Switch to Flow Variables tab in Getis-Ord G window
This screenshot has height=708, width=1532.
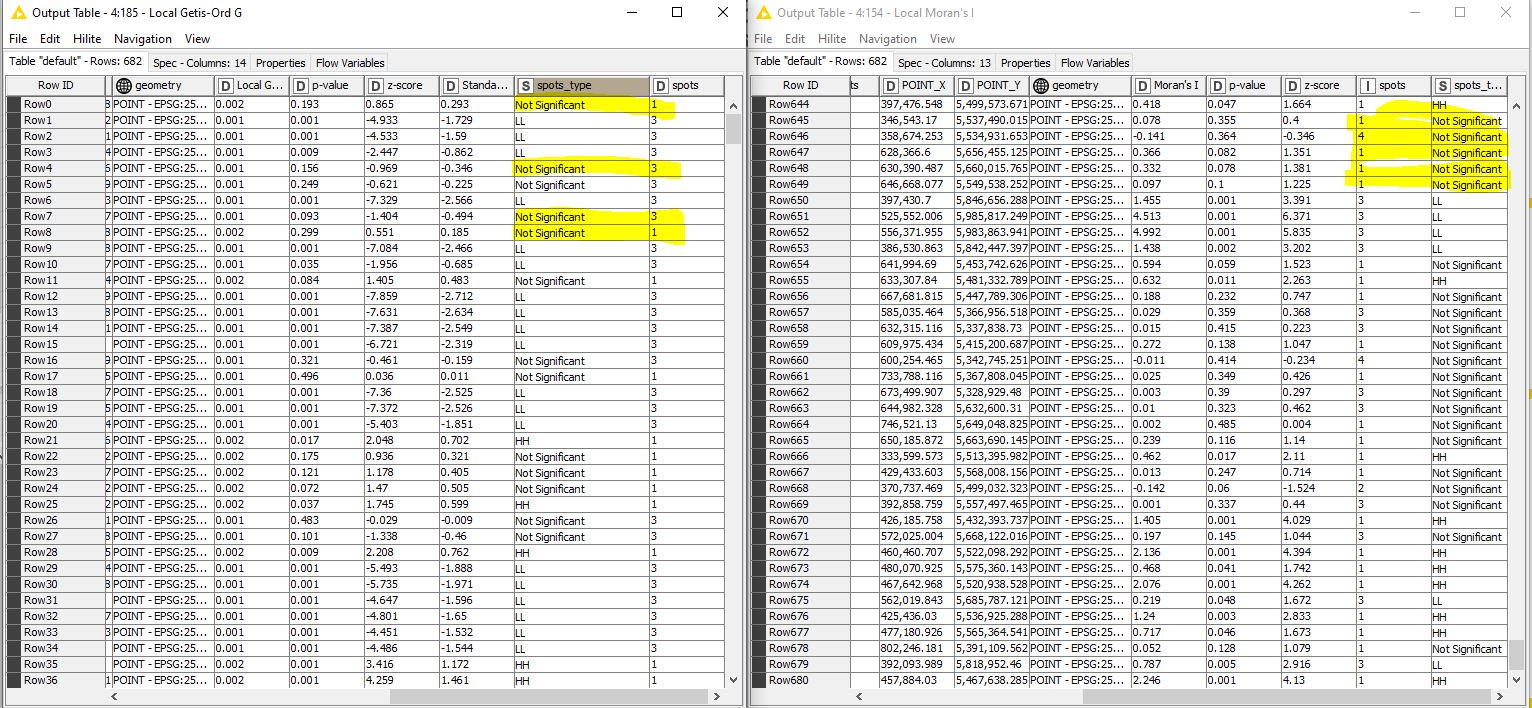349,62
